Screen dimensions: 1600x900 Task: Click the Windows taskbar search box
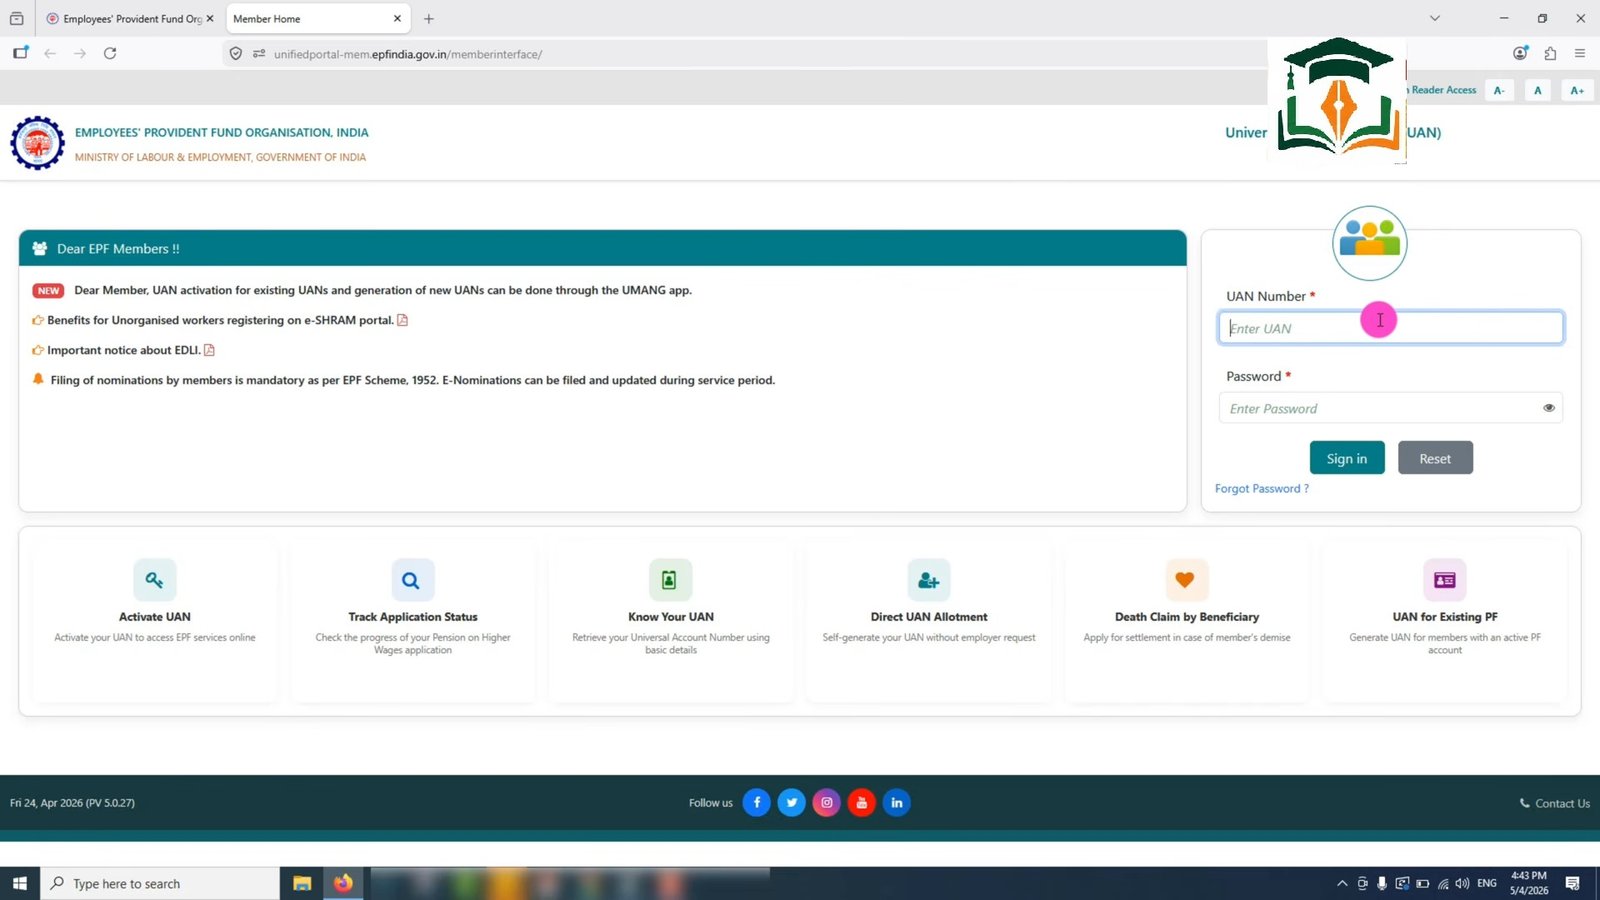(160, 883)
